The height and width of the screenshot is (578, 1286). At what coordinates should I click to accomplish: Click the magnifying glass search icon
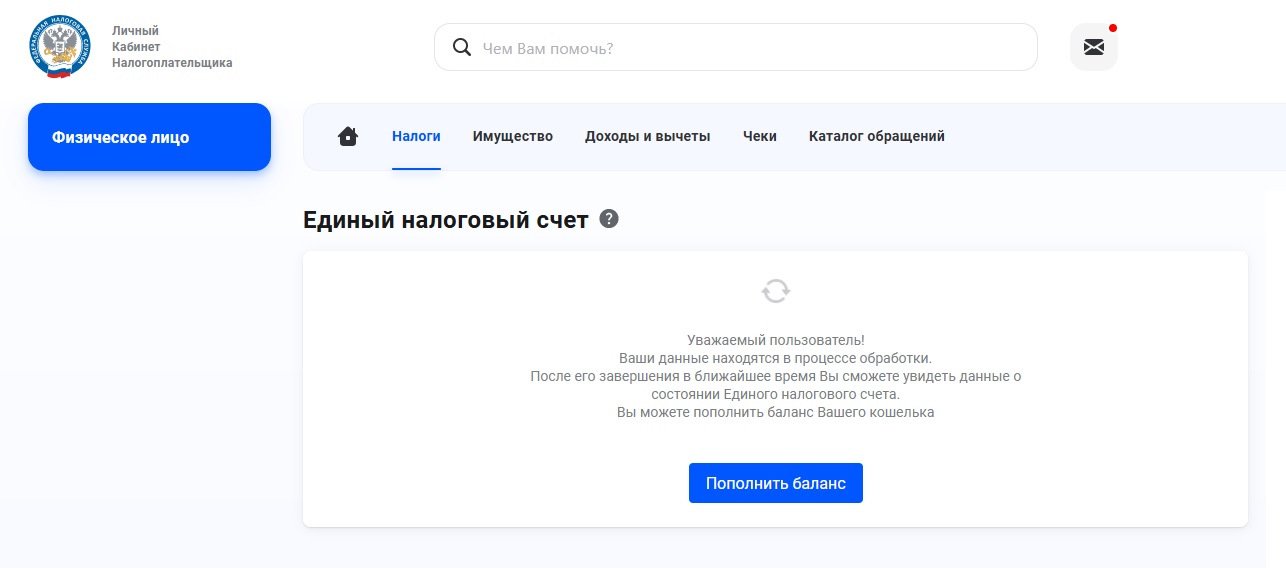coord(462,47)
